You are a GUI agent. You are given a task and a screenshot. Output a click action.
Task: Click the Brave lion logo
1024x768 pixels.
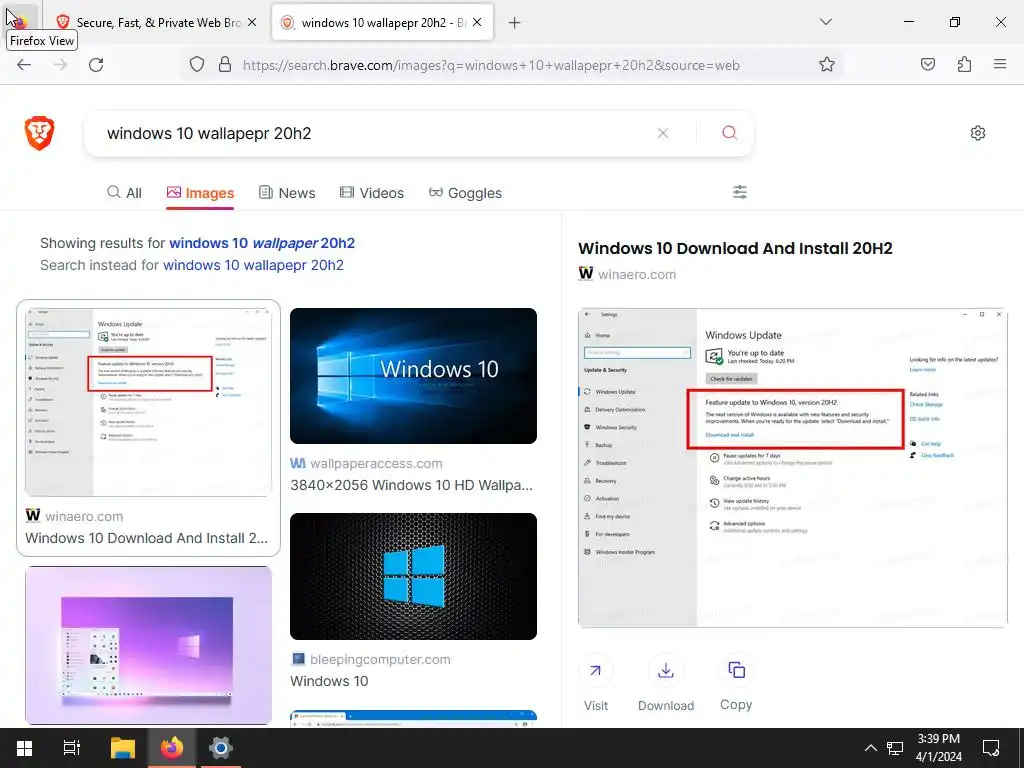(39, 133)
